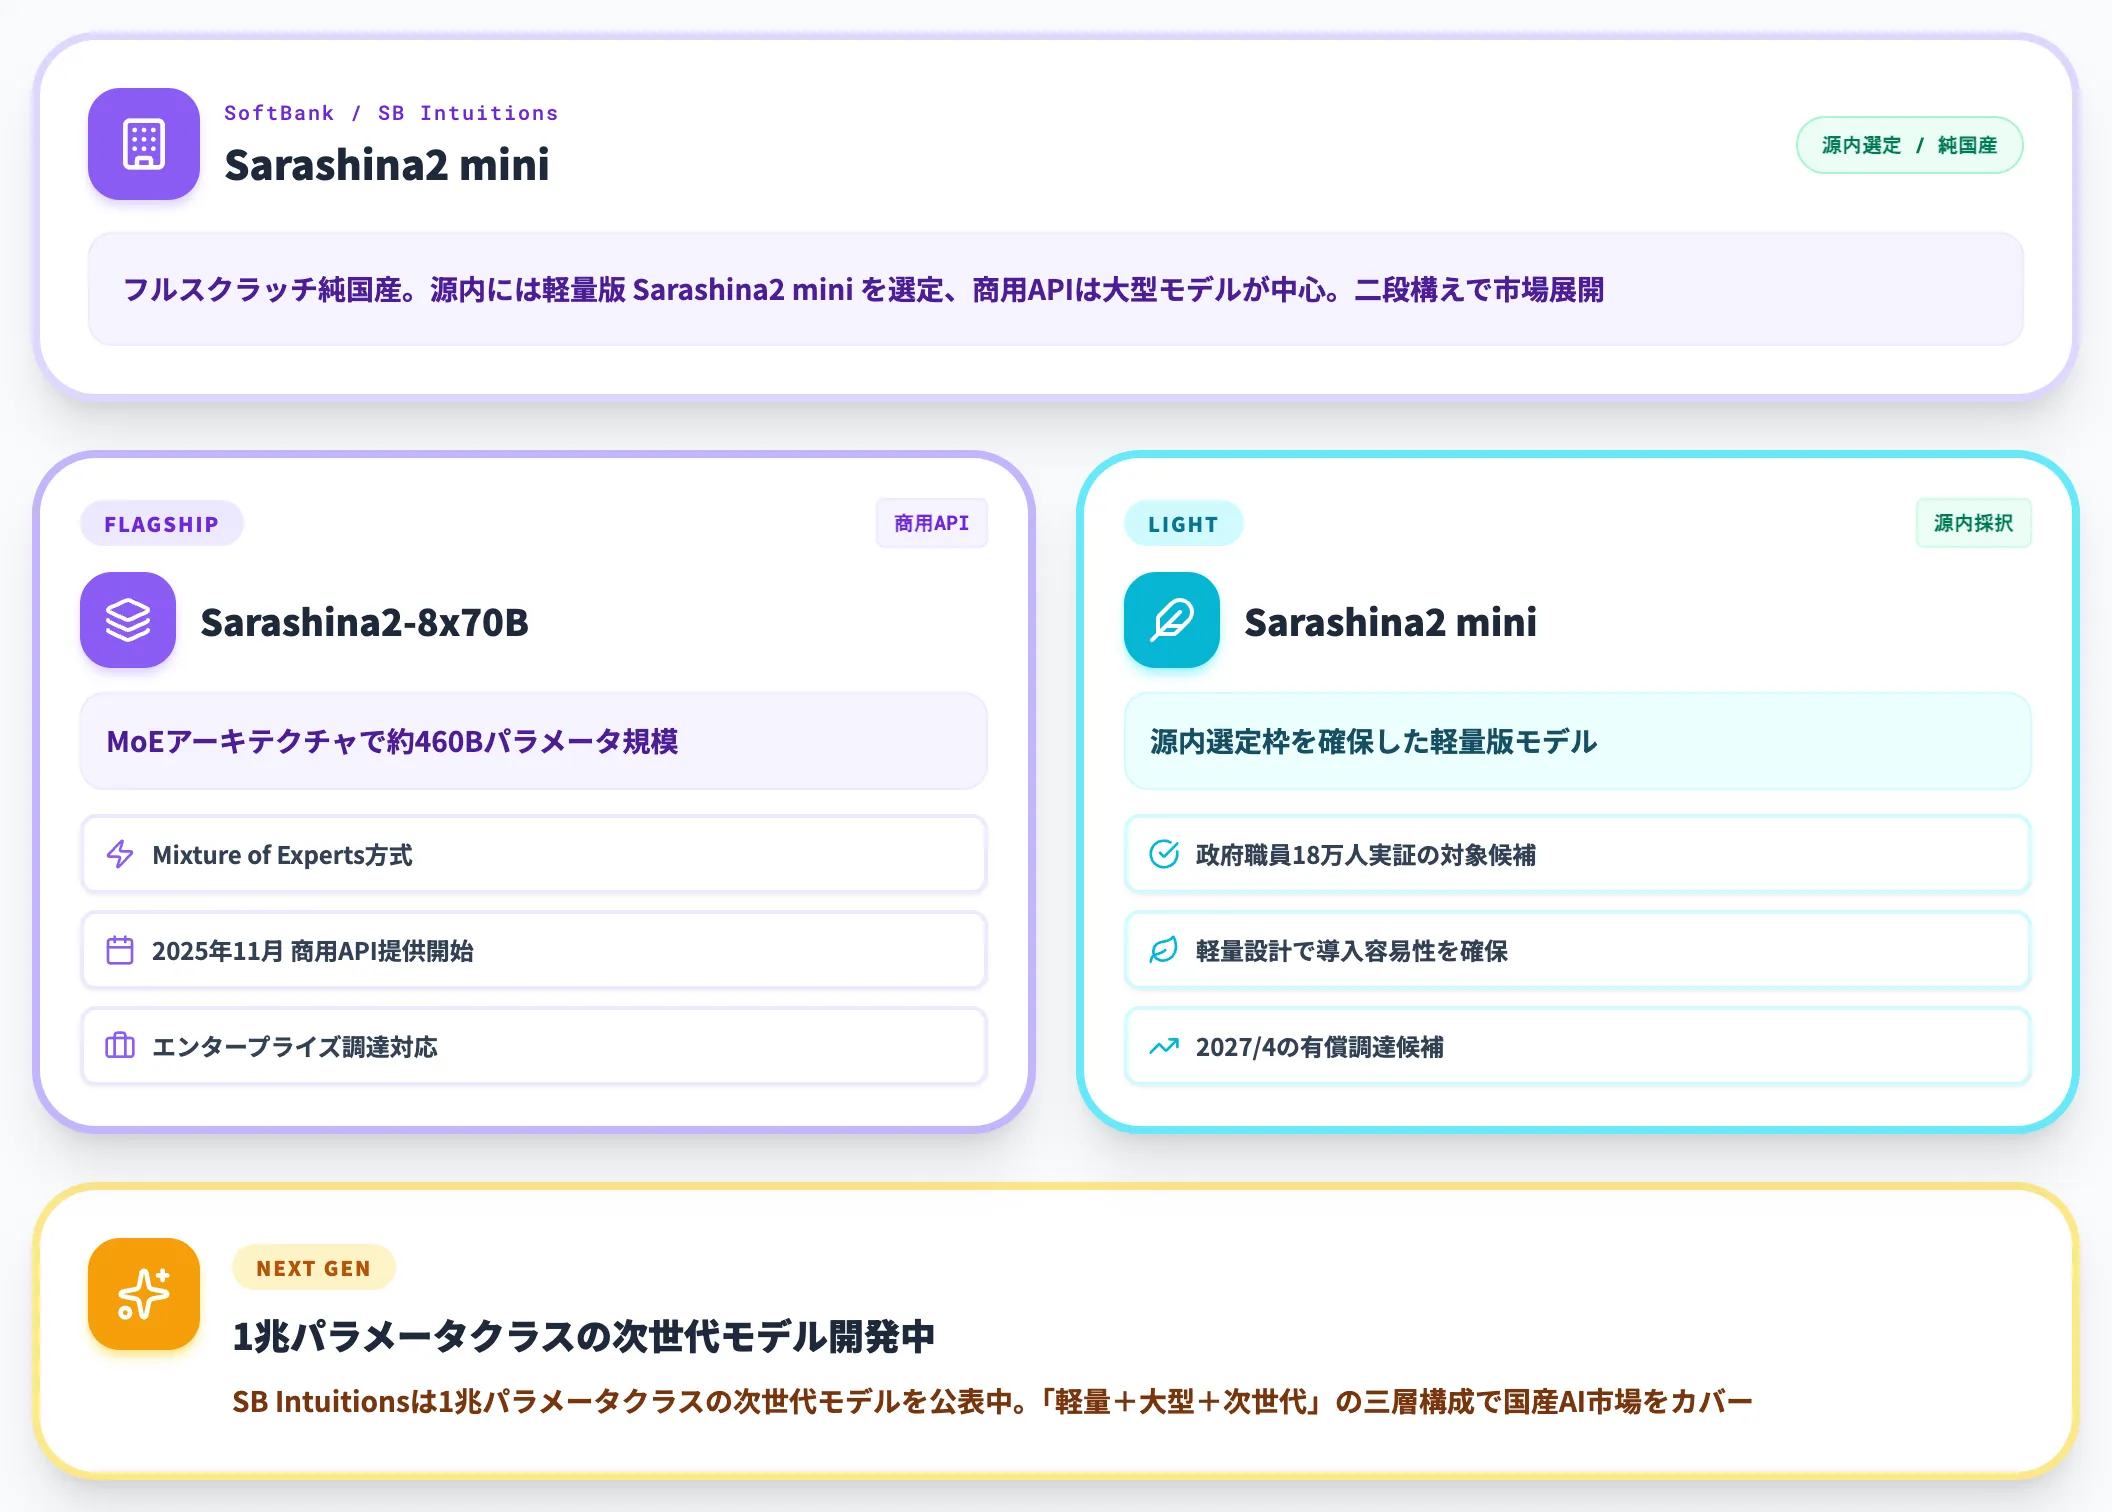Click the lightning icon beside Mixture of Experts方式

pos(120,854)
